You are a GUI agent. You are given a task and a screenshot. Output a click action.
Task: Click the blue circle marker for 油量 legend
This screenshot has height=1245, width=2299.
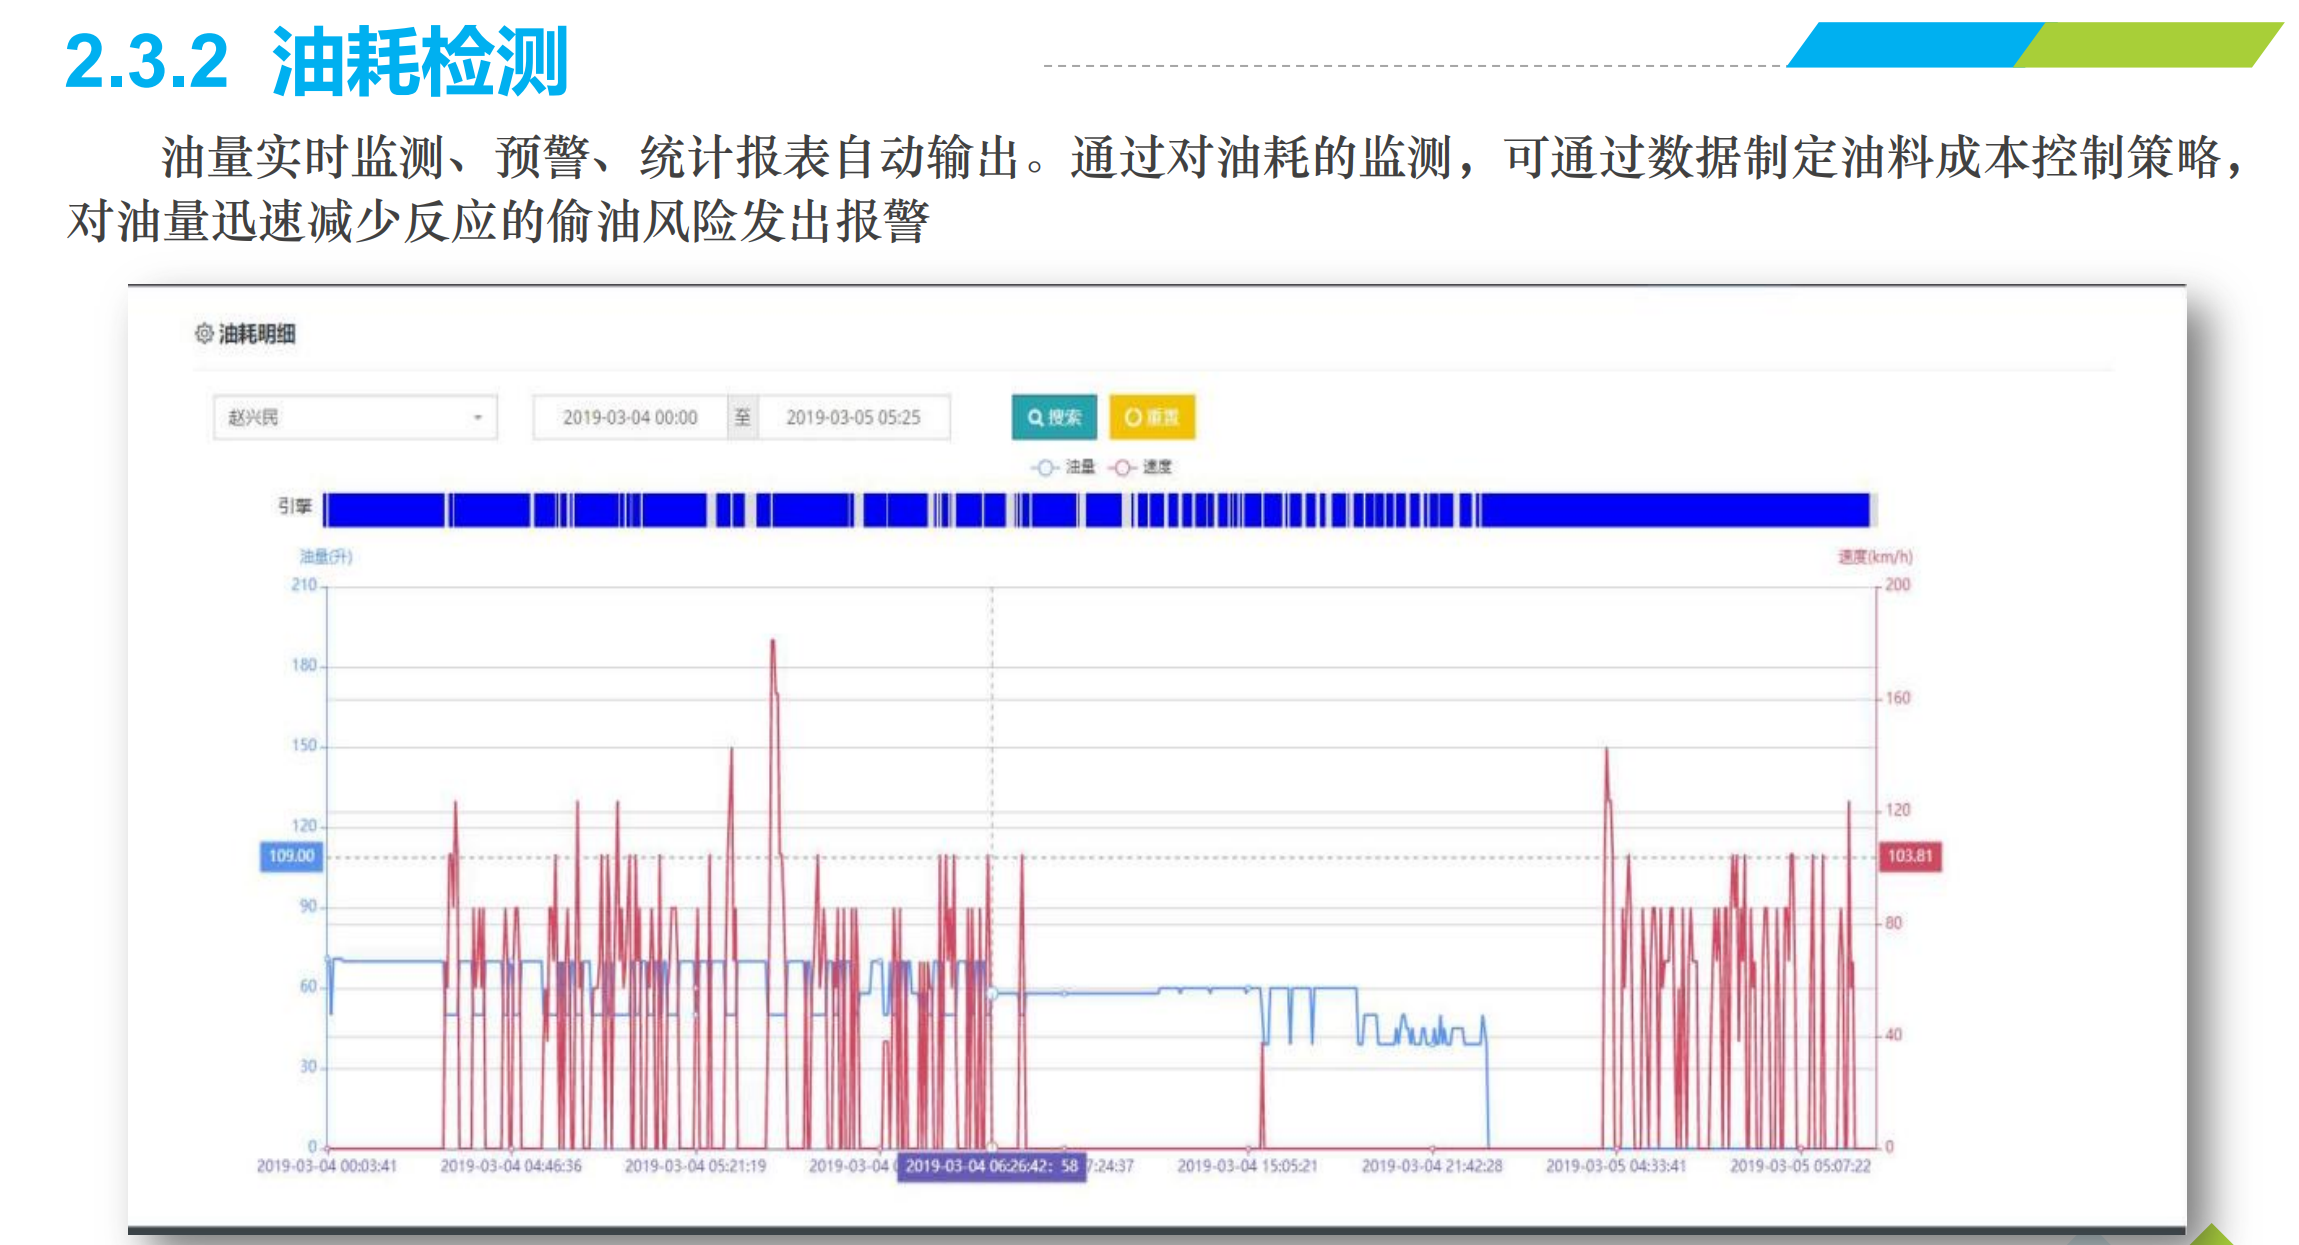tap(1044, 467)
